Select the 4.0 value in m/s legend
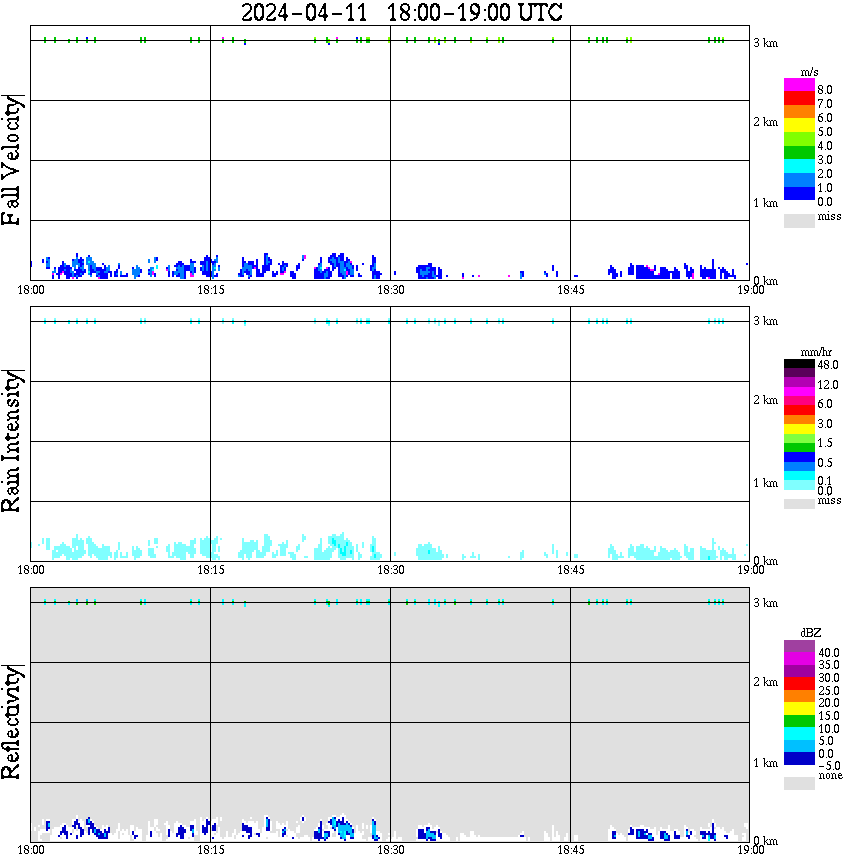The image size is (850, 868). [825, 146]
